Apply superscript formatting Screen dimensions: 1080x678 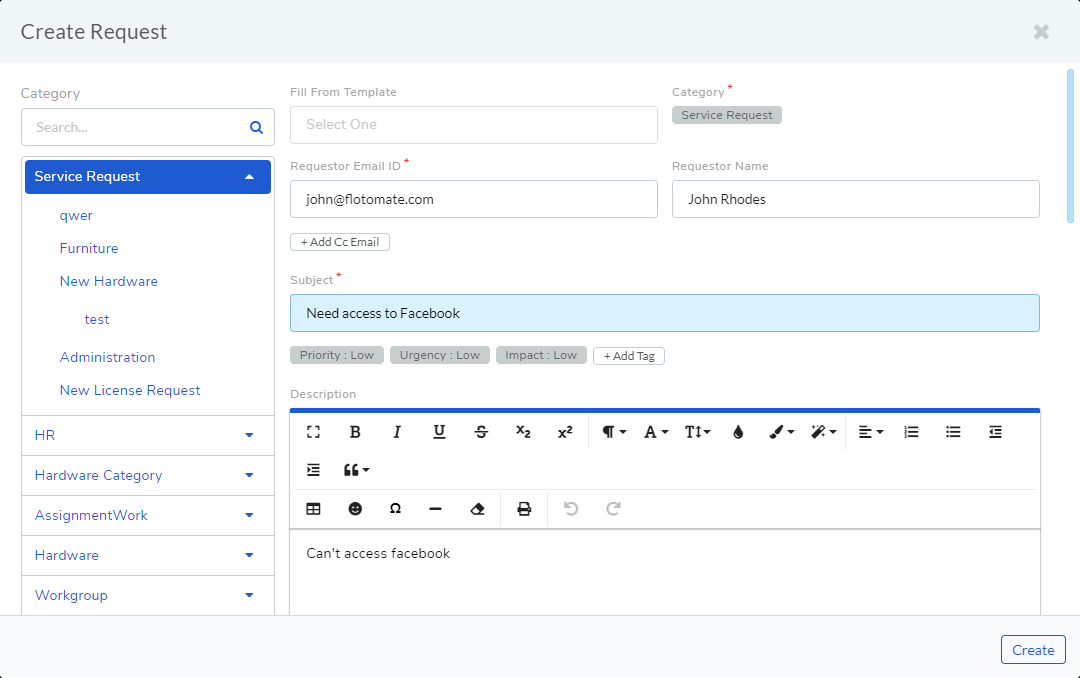click(565, 432)
